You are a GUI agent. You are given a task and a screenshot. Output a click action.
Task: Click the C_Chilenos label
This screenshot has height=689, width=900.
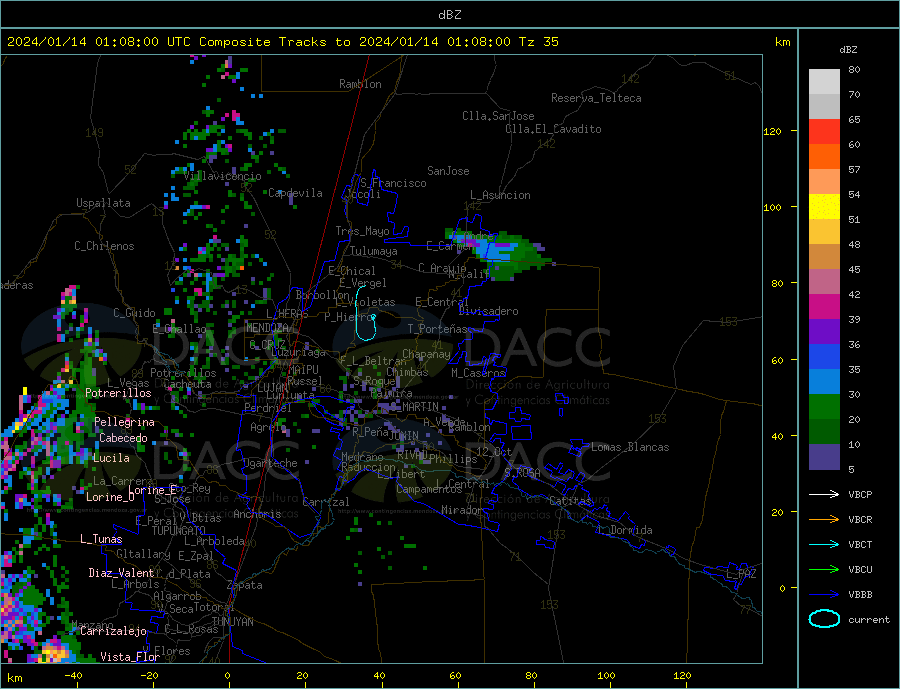click(104, 246)
